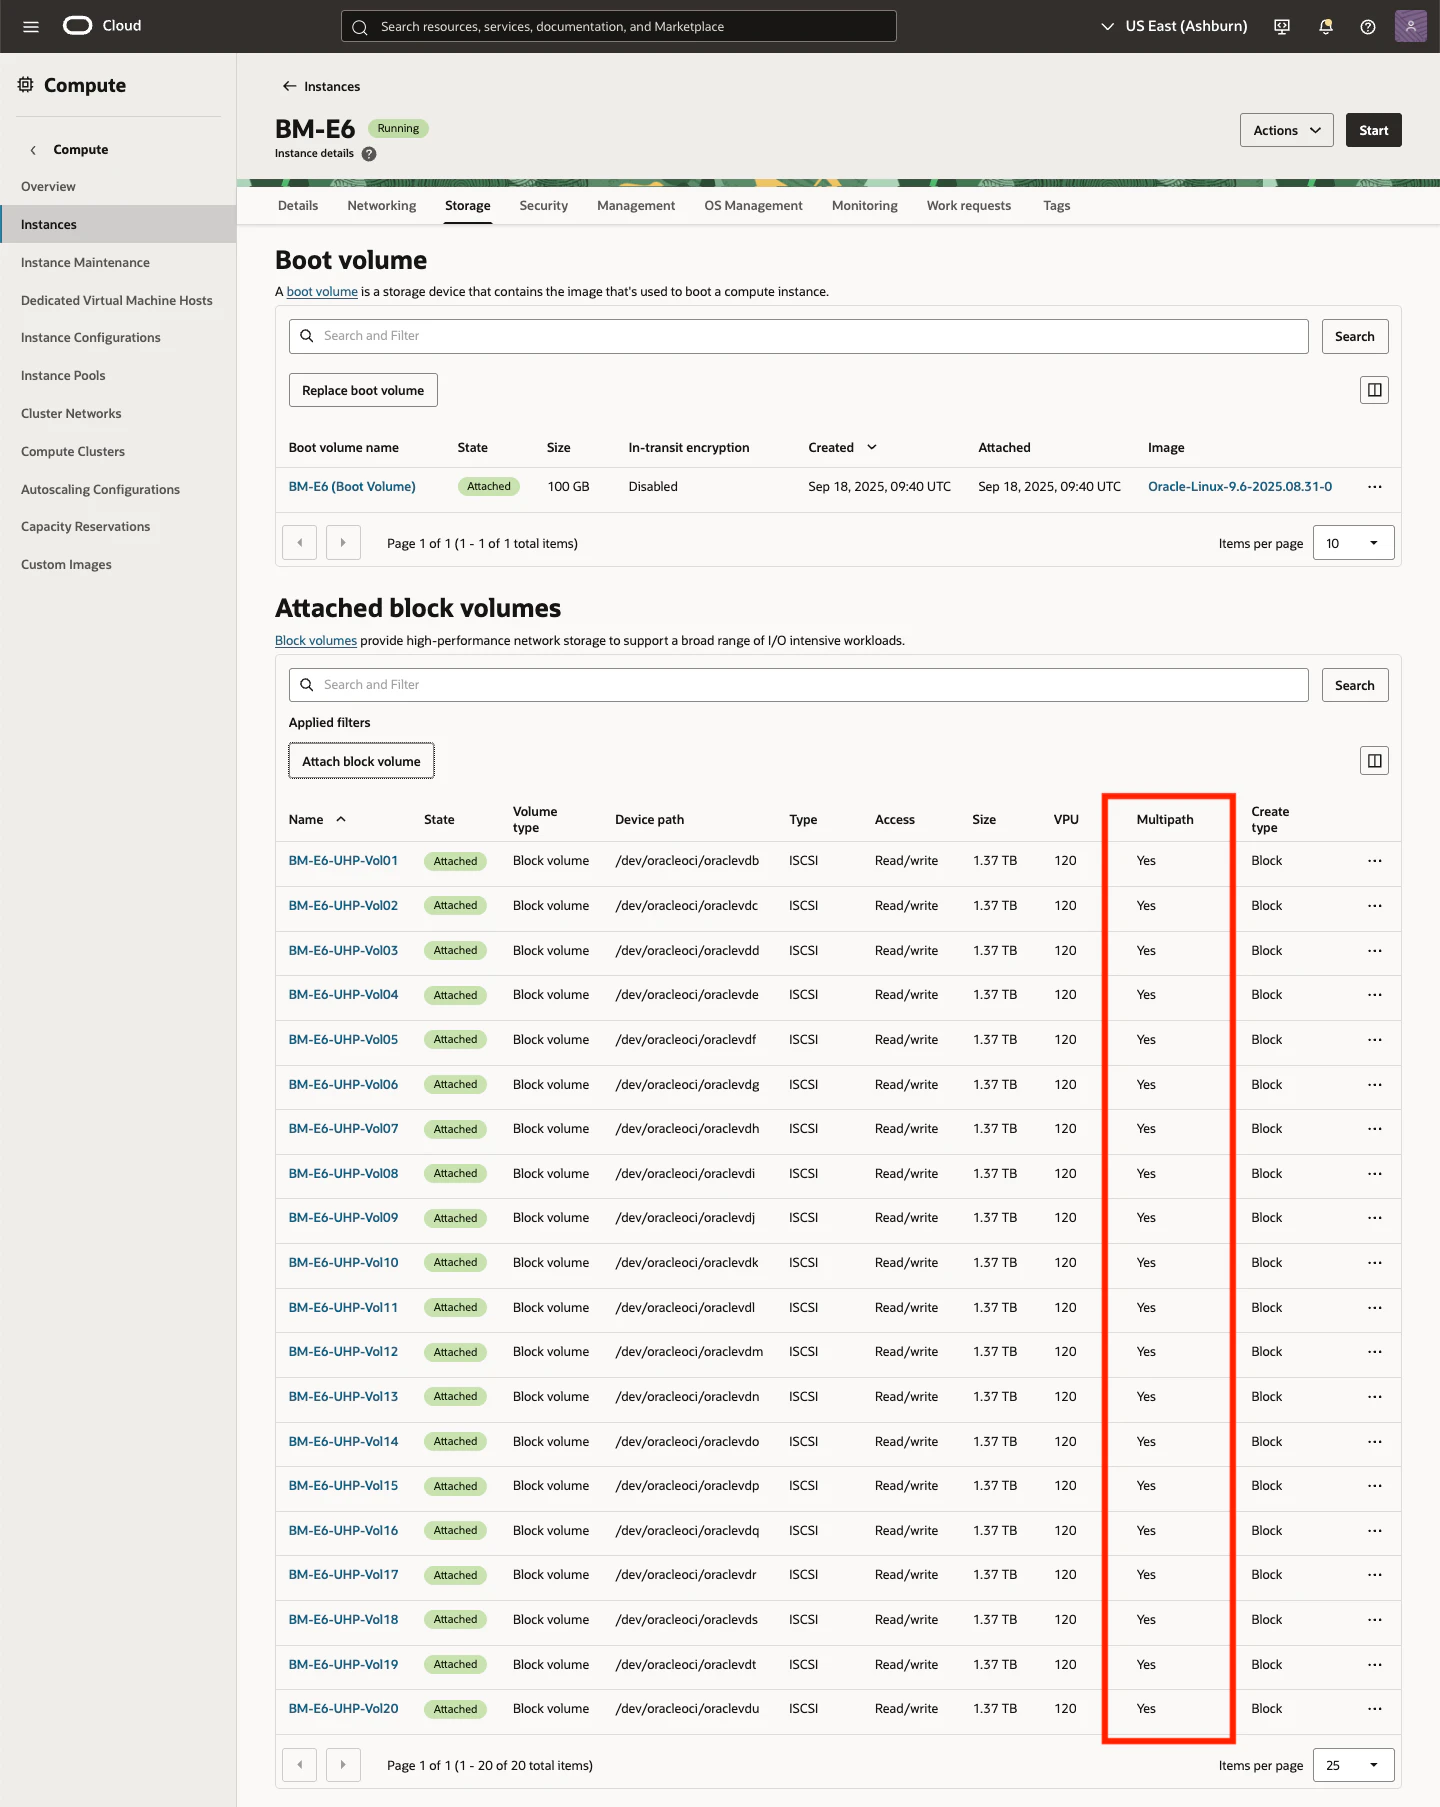
Task: Click the back chevron beside Compute in sidebar
Action: [33, 150]
